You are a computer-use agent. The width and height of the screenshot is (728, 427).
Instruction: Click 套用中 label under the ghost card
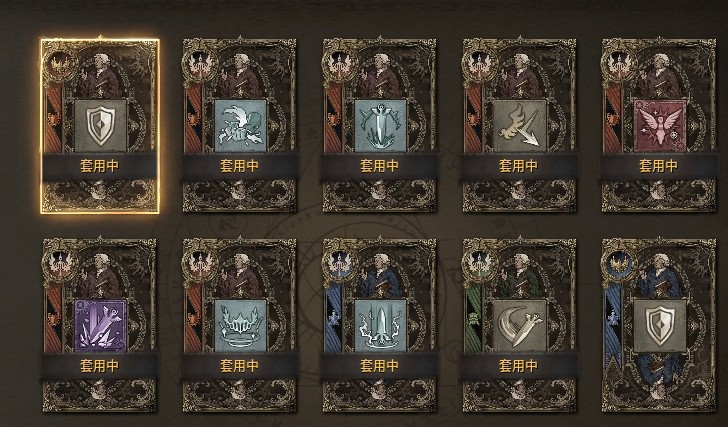point(240,166)
